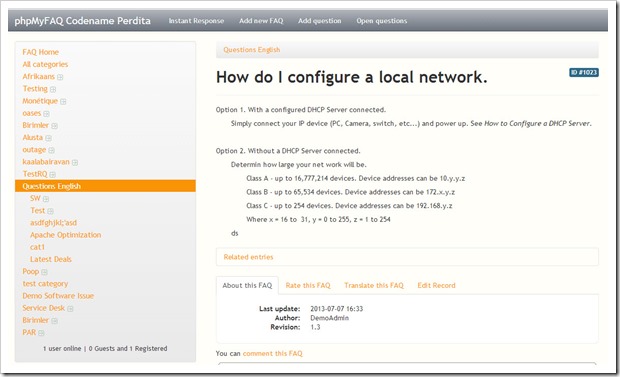Open the Service Desk category link

click(x=43, y=308)
